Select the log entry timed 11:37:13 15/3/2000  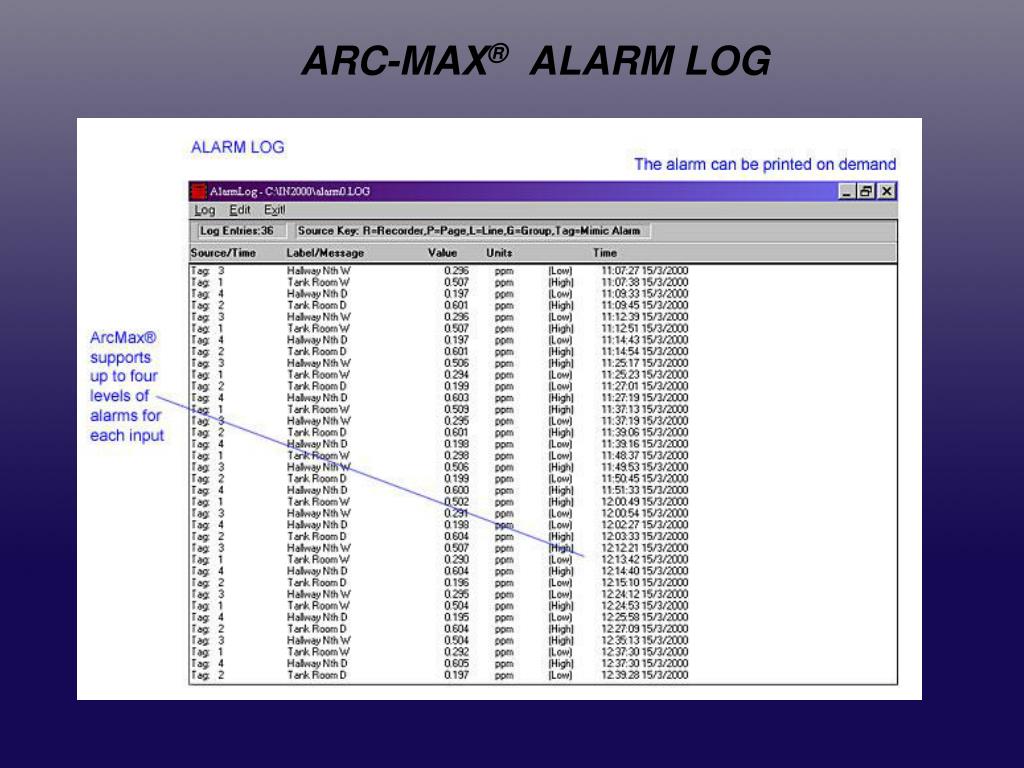point(439,409)
